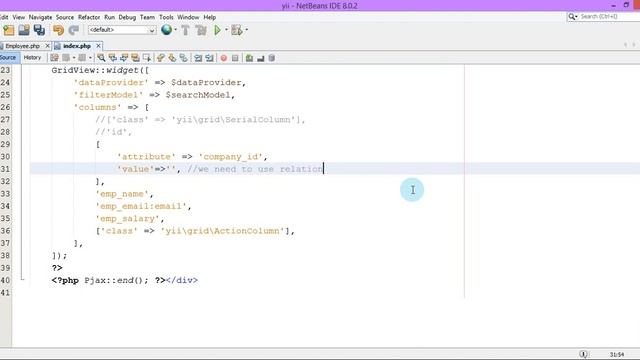640x360 pixels.
Task: Close the index.php tab
Action: point(98,46)
